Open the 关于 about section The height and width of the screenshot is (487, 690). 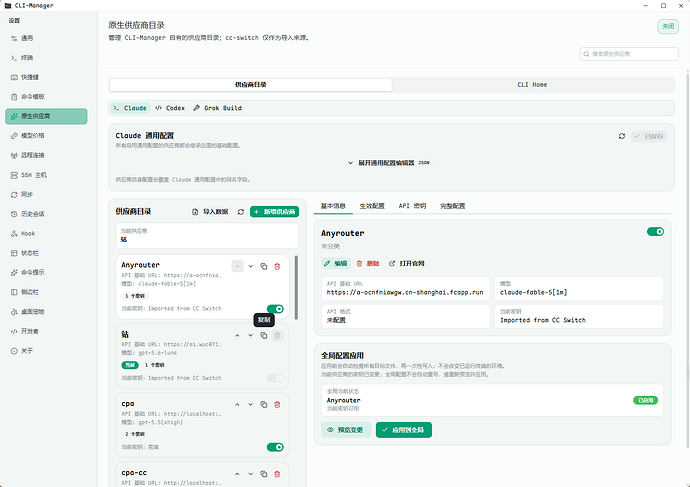point(46,351)
